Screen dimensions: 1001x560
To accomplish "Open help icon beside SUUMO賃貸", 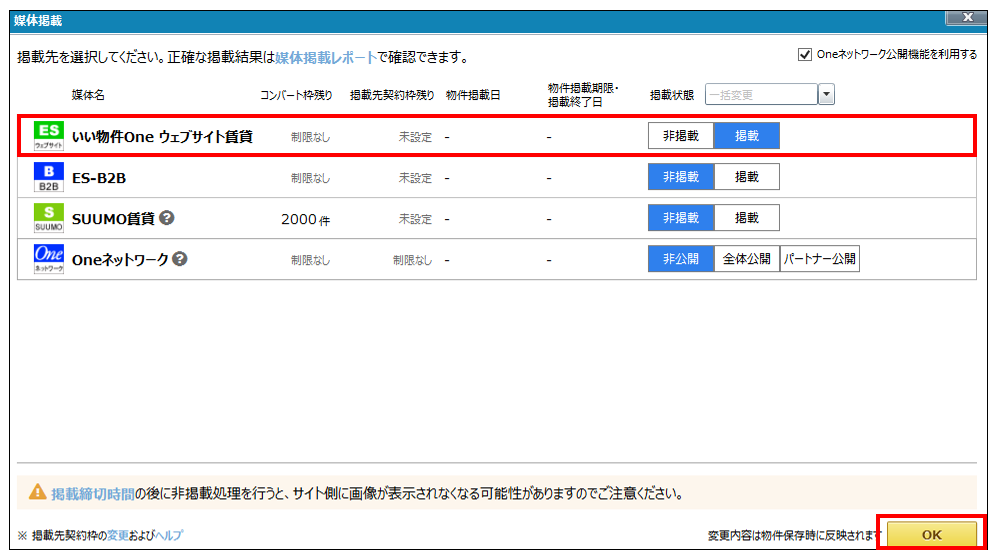I will (167, 217).
